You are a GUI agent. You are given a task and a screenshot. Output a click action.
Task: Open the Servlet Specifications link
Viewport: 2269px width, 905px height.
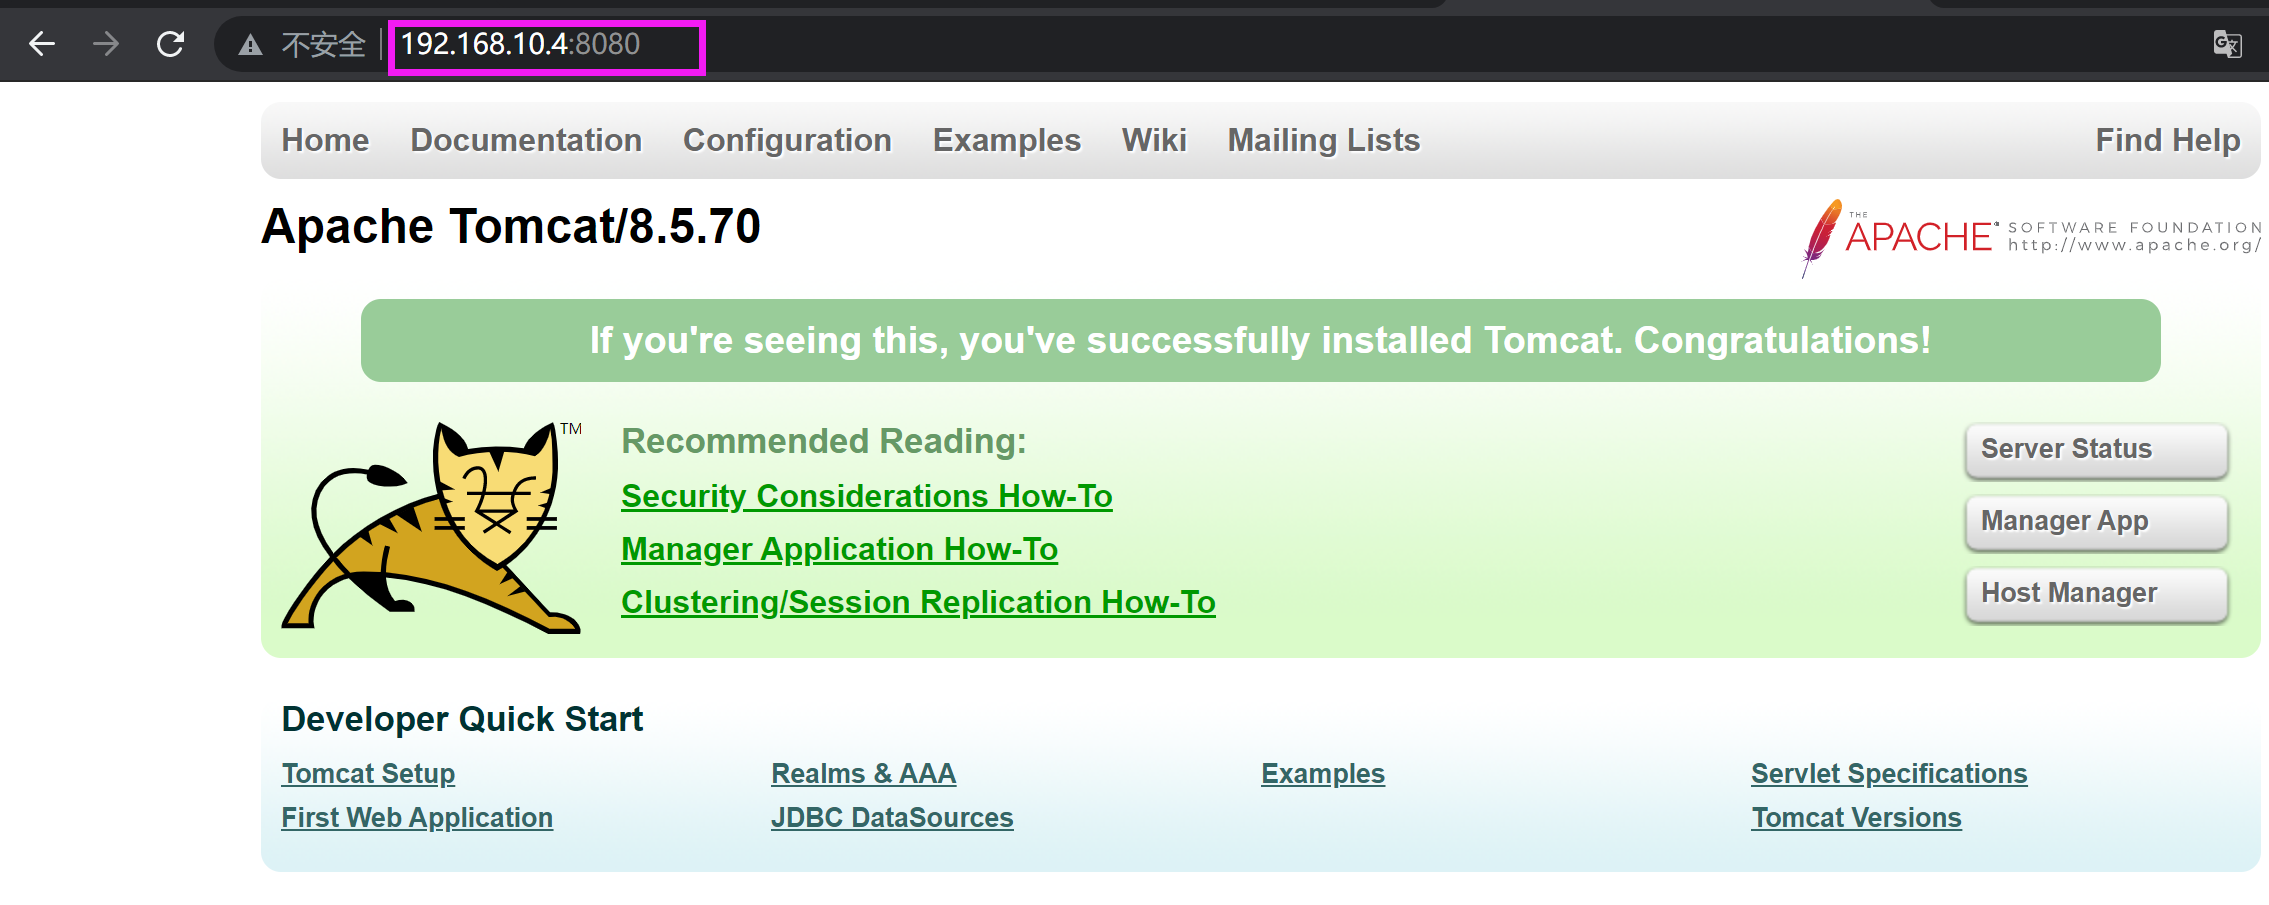(x=1889, y=773)
